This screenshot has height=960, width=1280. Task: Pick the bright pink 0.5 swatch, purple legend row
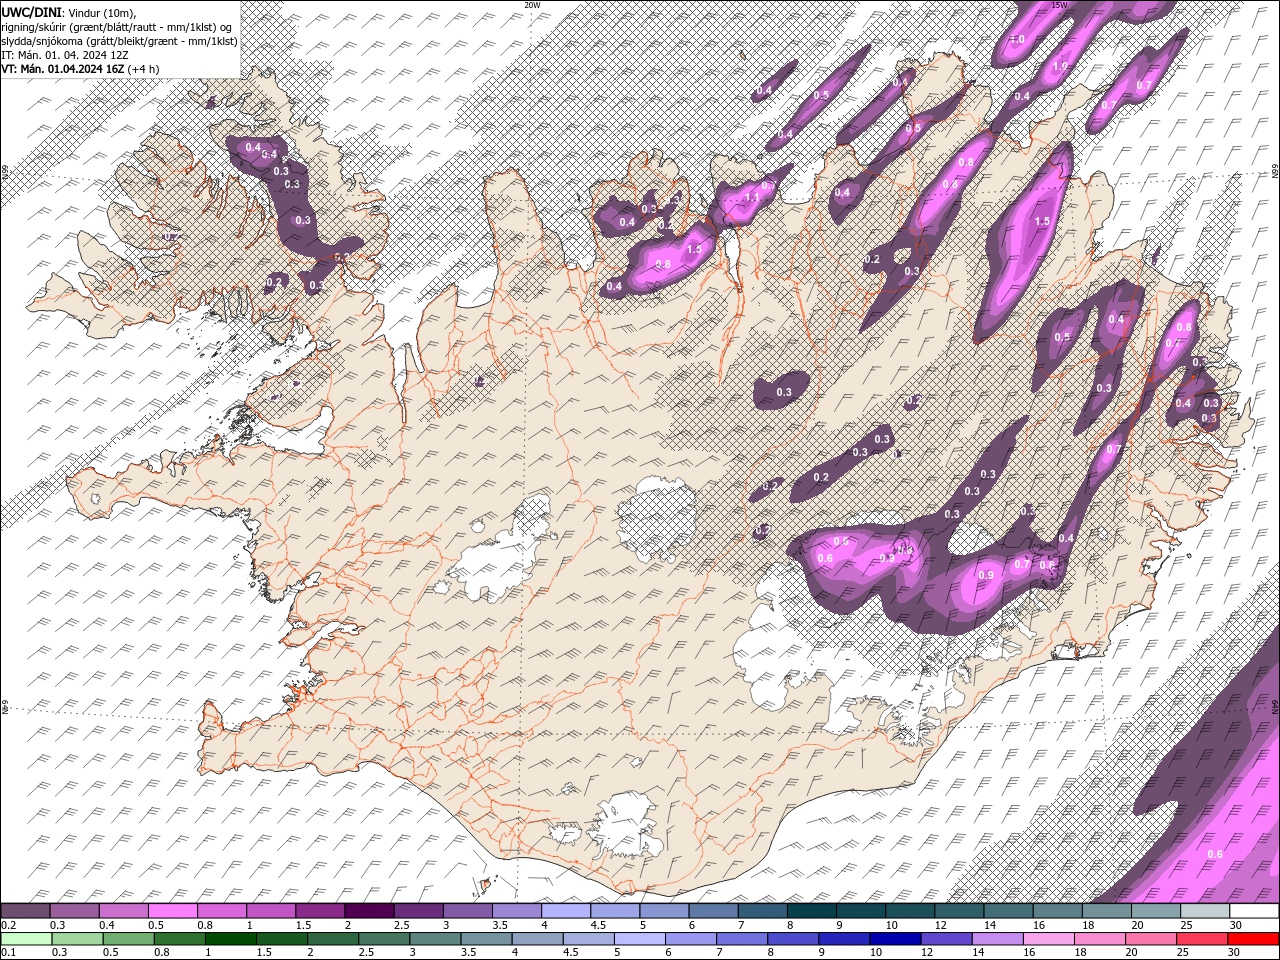tap(172, 911)
